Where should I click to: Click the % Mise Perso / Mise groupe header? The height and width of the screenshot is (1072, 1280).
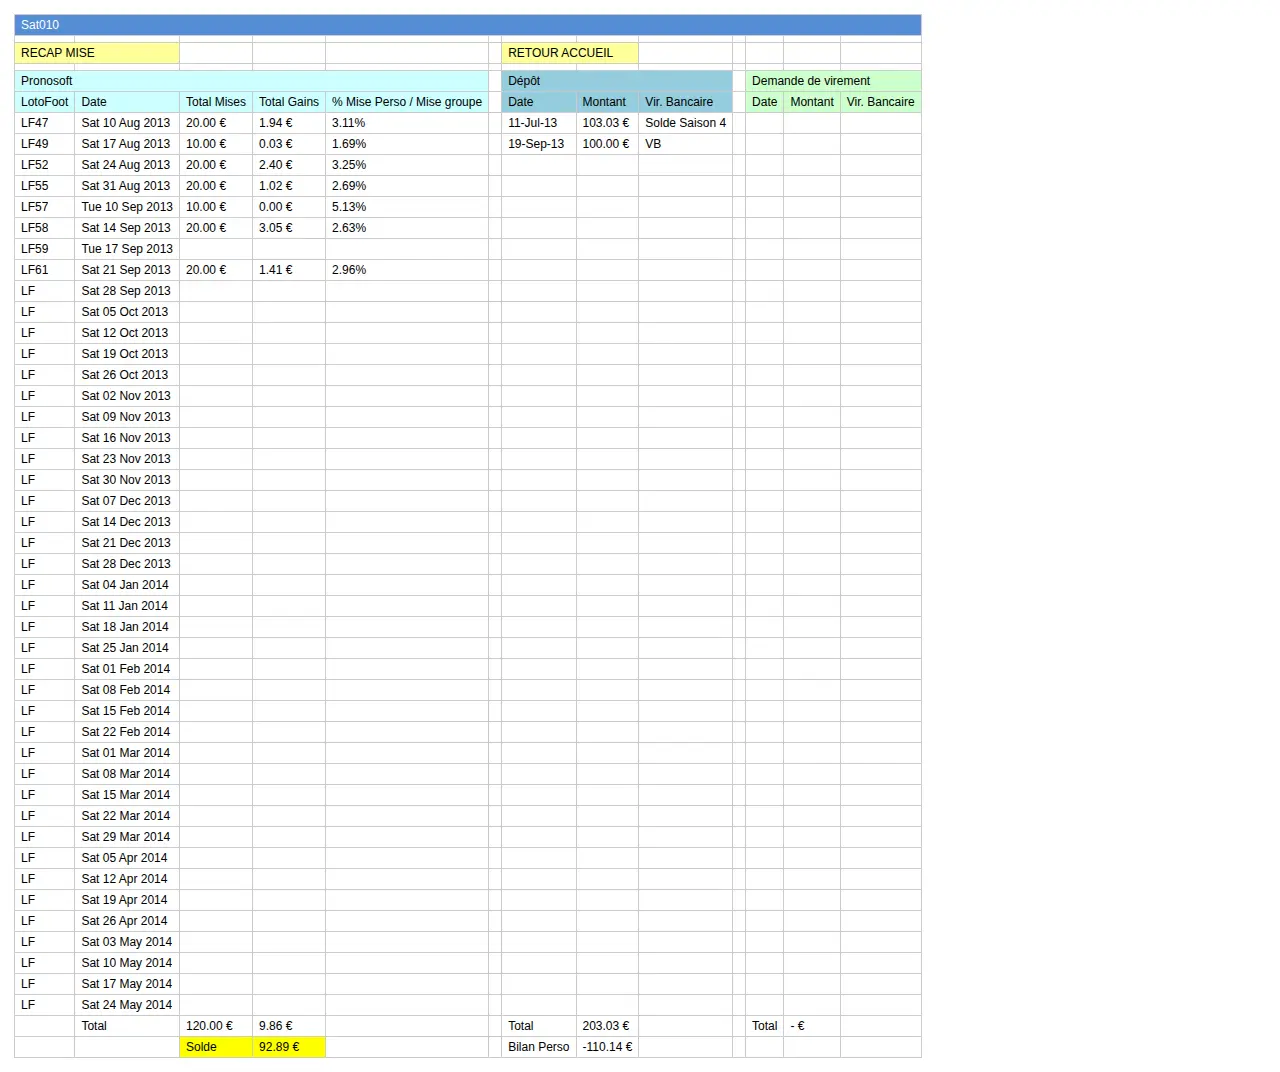click(407, 102)
